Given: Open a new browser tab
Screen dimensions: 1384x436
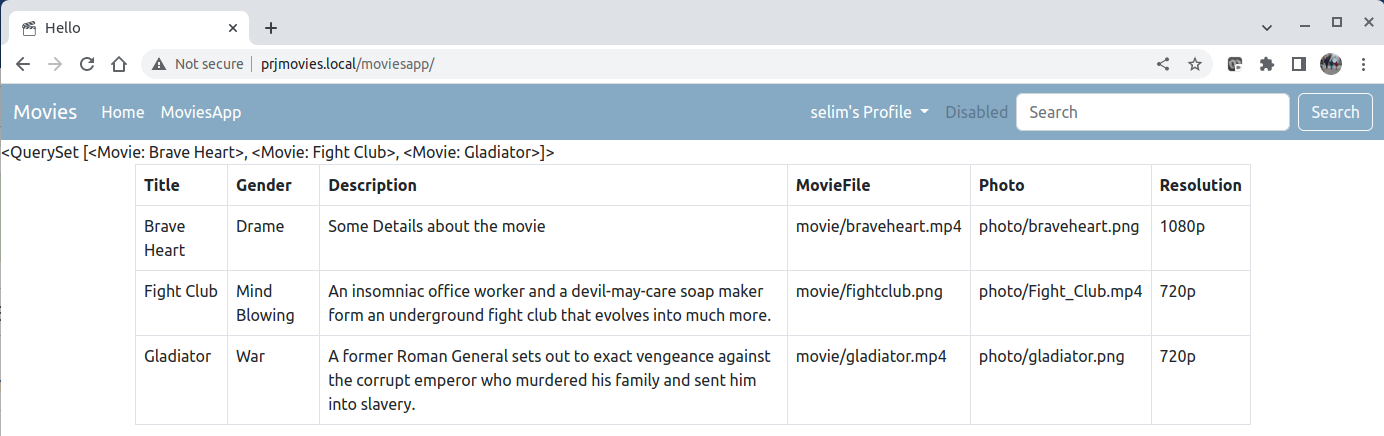Looking at the screenshot, I should tap(270, 28).
